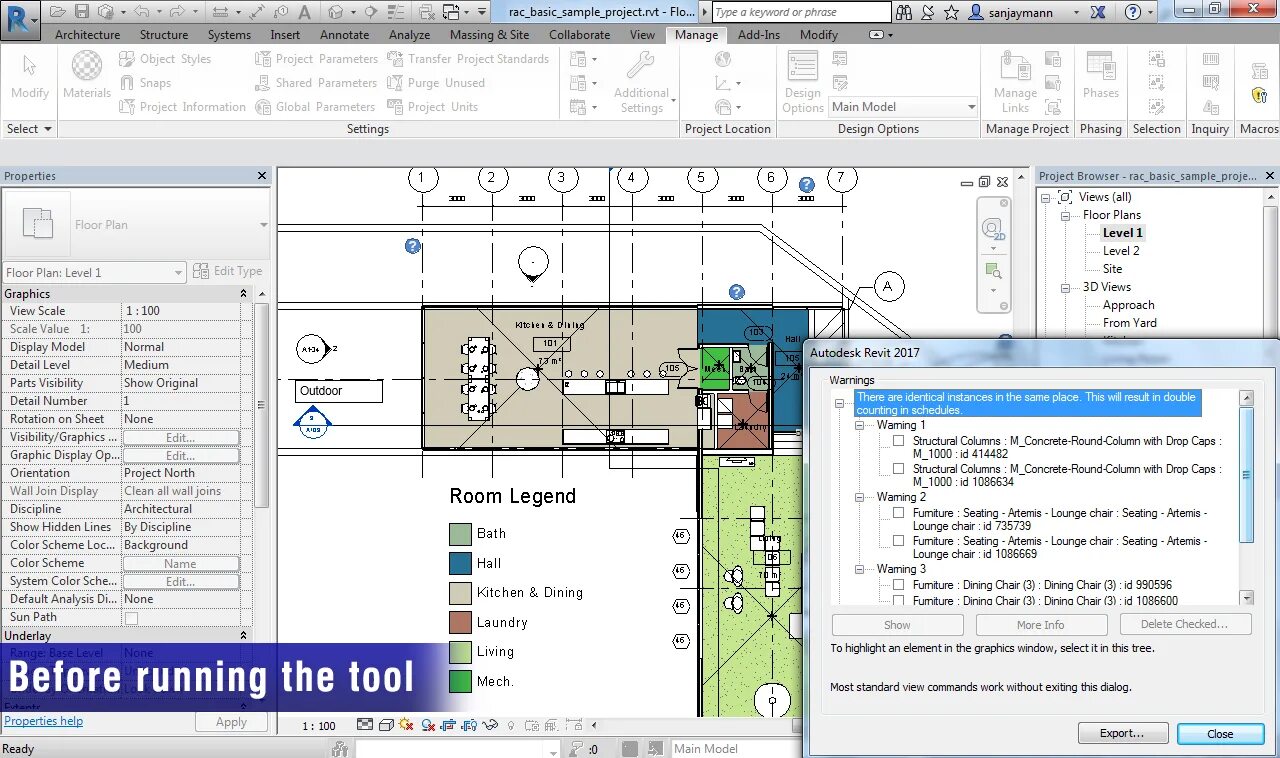Image resolution: width=1280 pixels, height=758 pixels.
Task: Click the Color Scheme Name button
Action: [181, 563]
